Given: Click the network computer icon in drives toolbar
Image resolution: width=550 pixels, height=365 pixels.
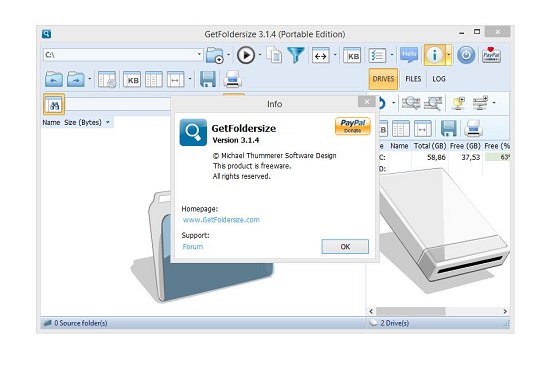Looking at the screenshot, I should pos(458,103).
